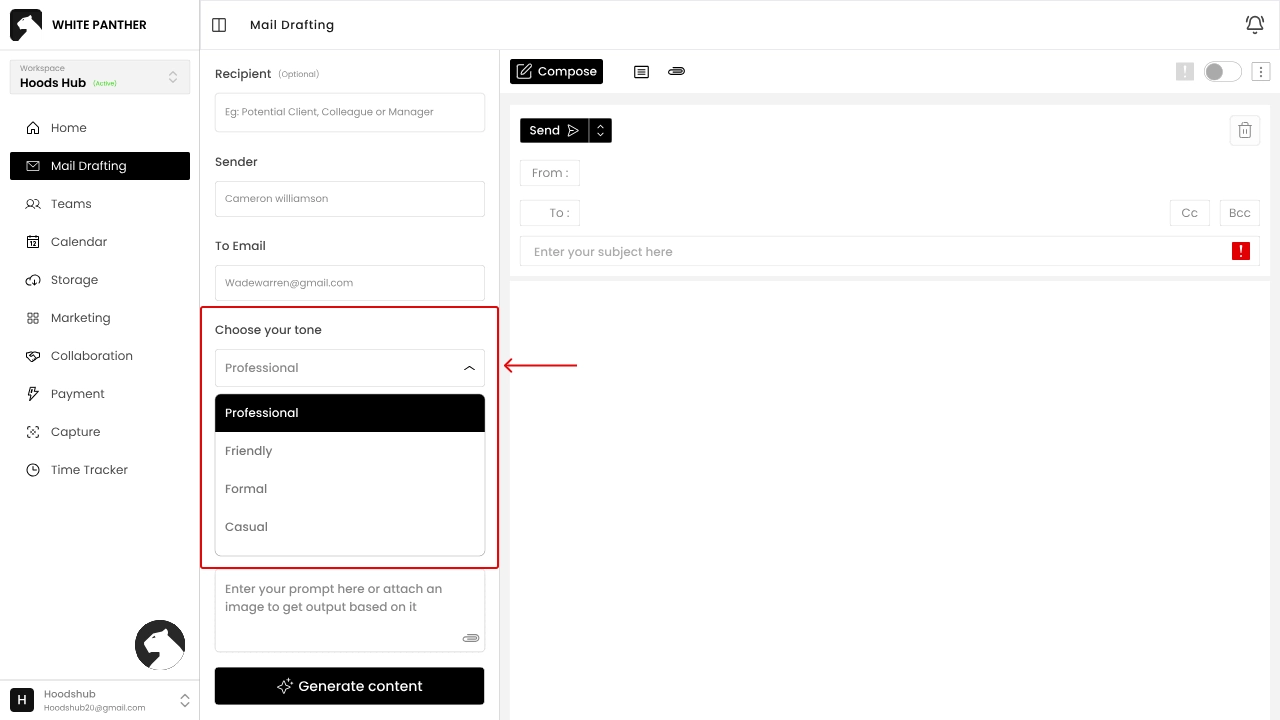Viewport: 1280px width, 720px height.
Task: Open the Send options arrow dropdown
Action: [x=600, y=131]
